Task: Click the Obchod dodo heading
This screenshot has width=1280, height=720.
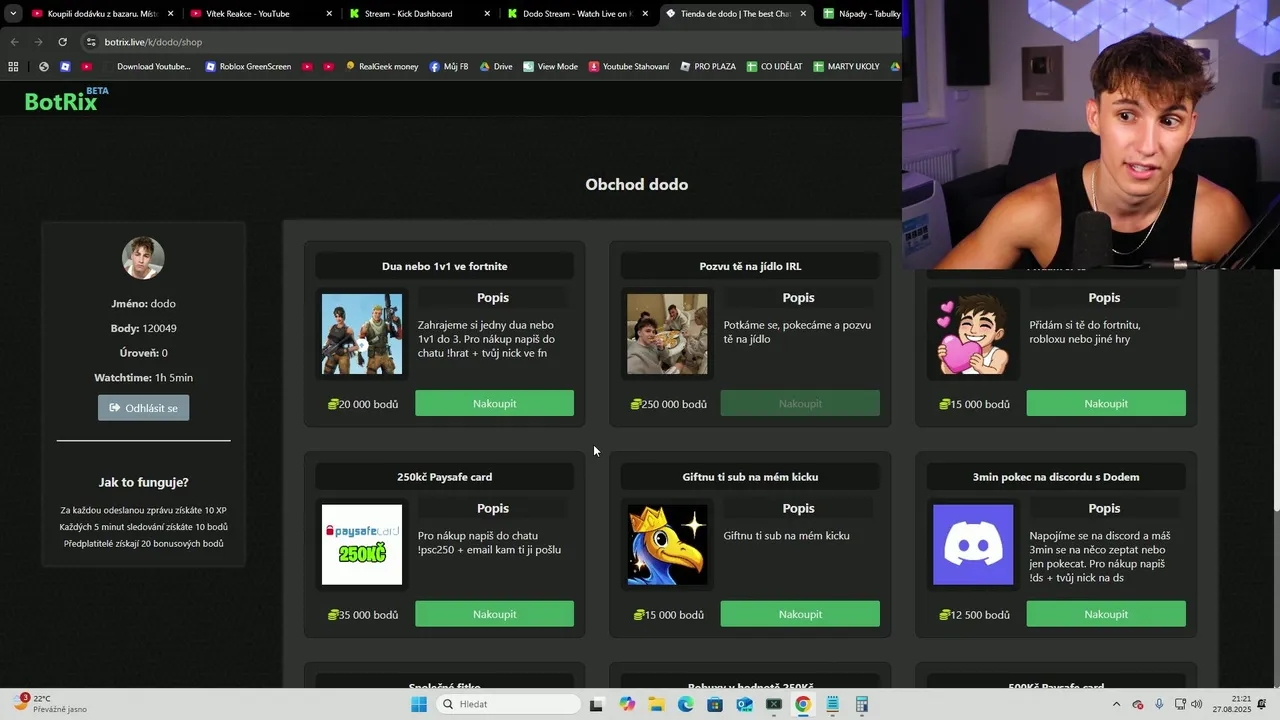Action: click(x=636, y=184)
